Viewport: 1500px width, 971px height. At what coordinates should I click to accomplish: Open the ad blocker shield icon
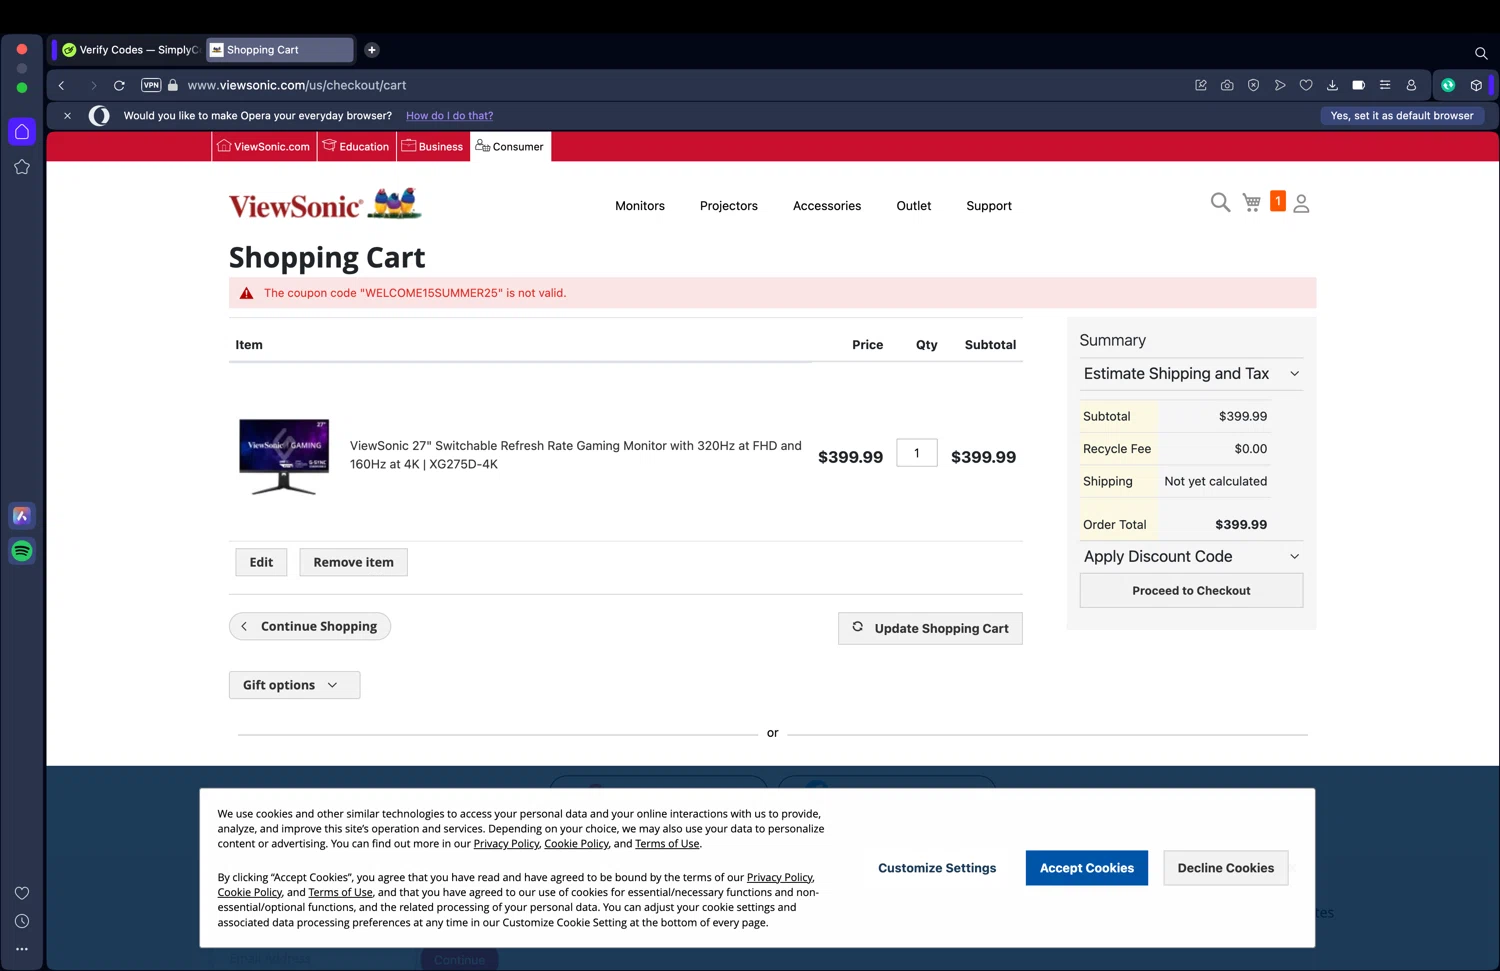tap(1253, 85)
